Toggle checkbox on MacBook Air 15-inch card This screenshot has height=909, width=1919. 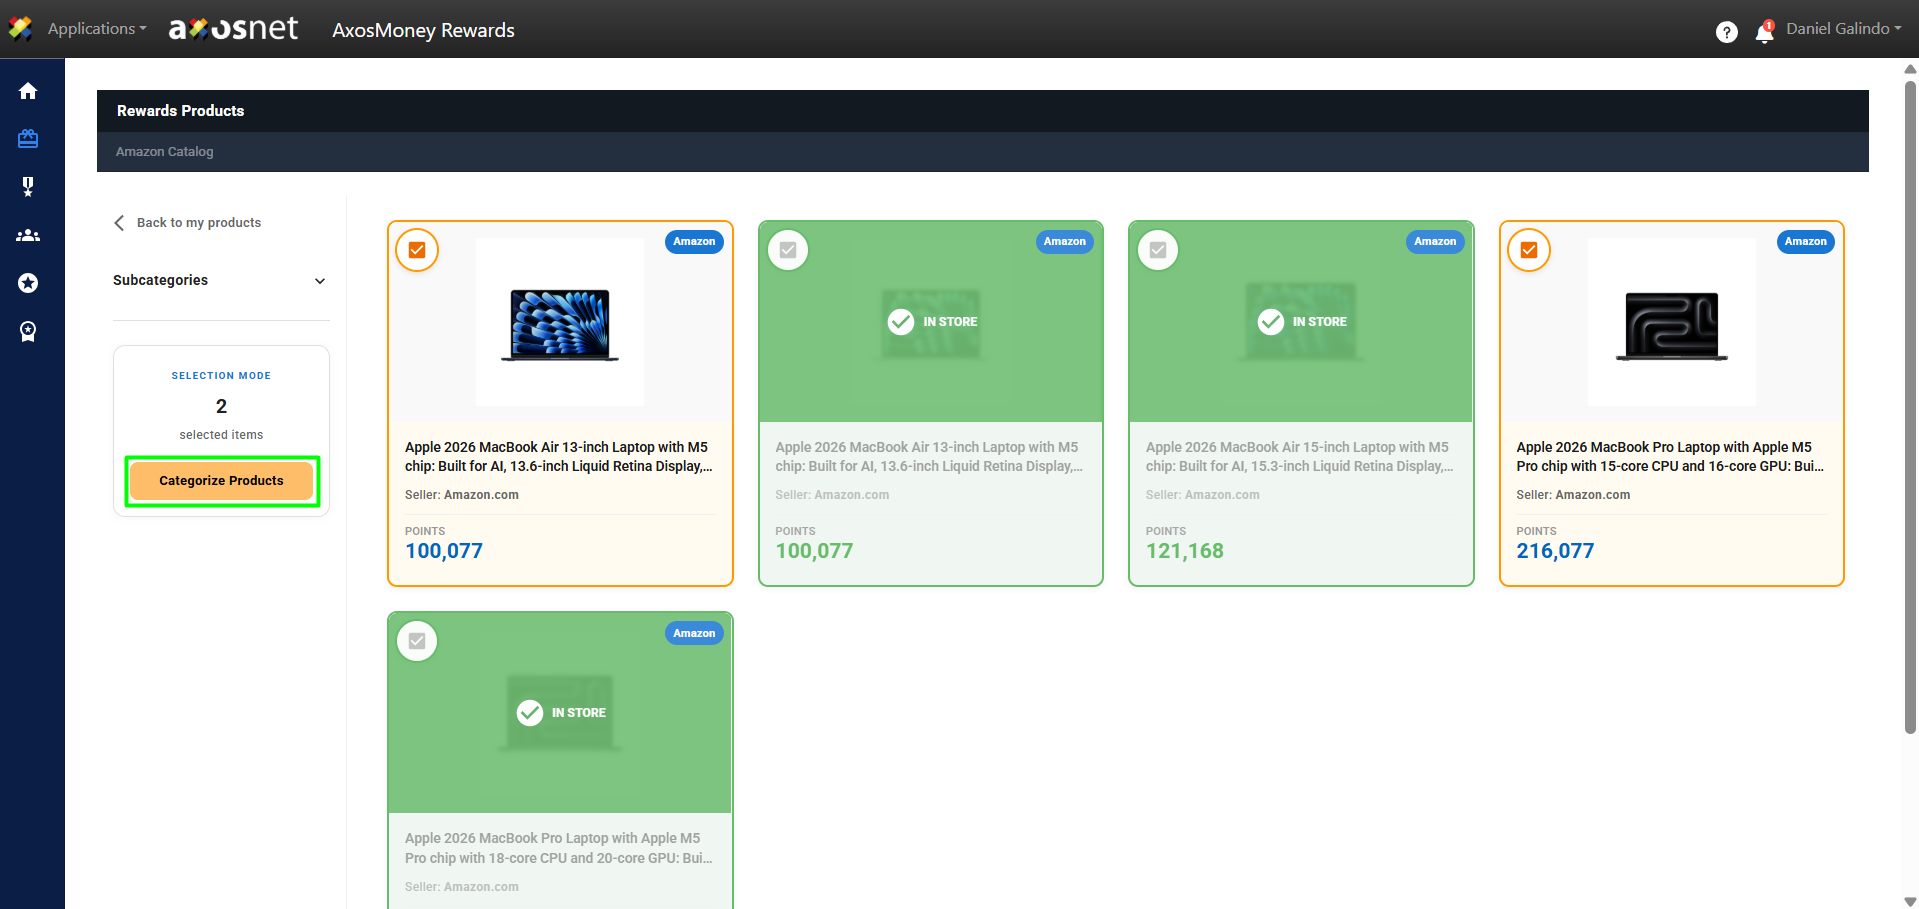[x=1158, y=250]
